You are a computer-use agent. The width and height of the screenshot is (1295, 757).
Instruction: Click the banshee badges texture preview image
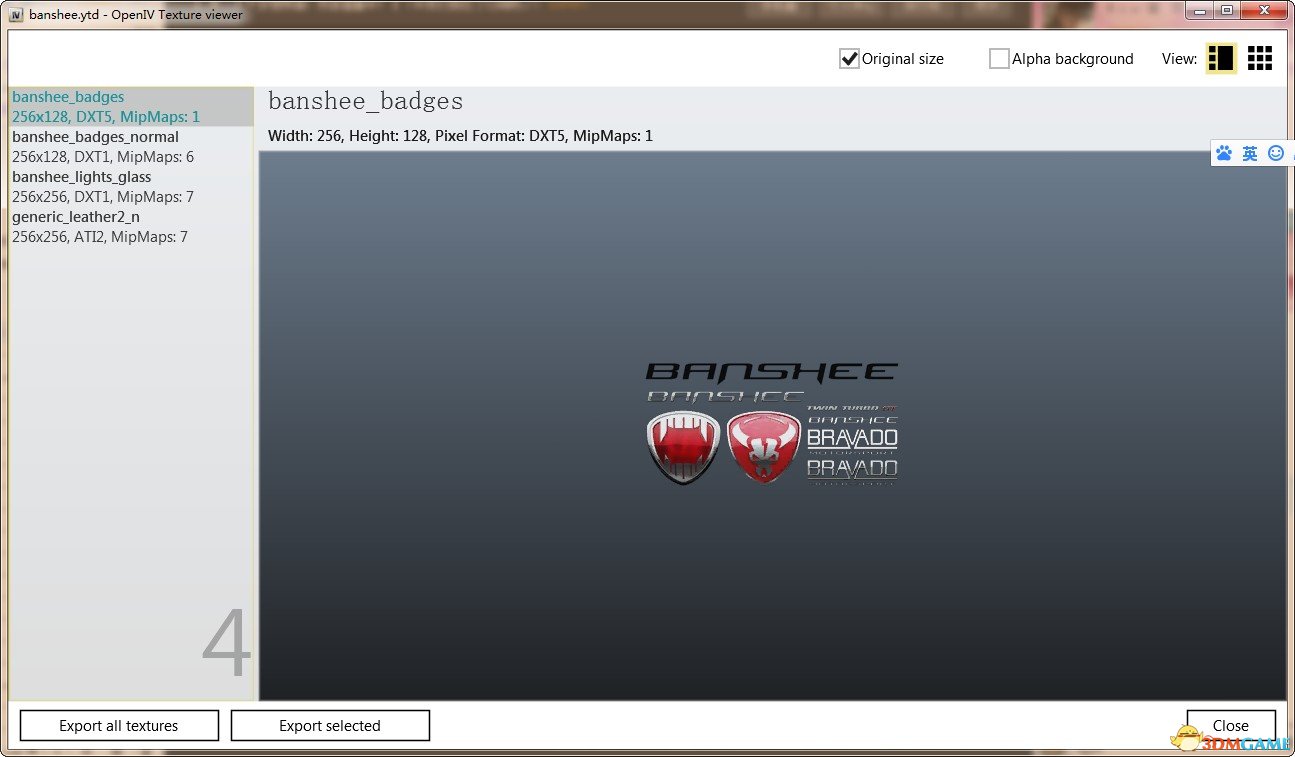click(772, 425)
